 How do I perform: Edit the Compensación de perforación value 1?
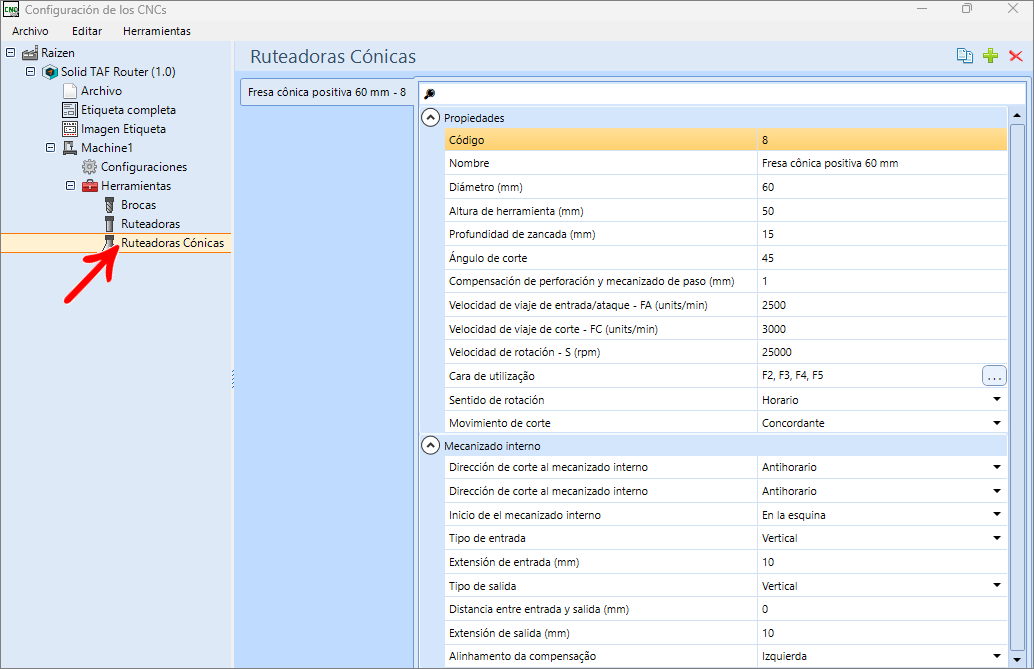pos(882,282)
